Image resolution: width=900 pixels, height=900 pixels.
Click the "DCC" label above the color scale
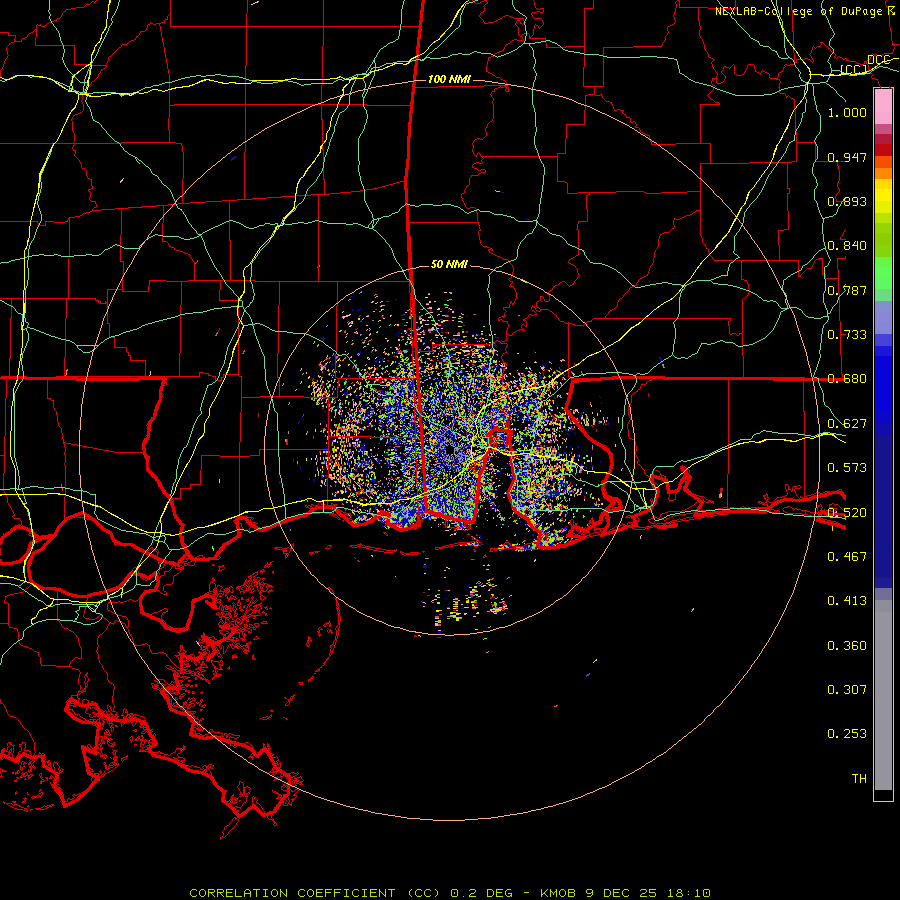pos(879,60)
